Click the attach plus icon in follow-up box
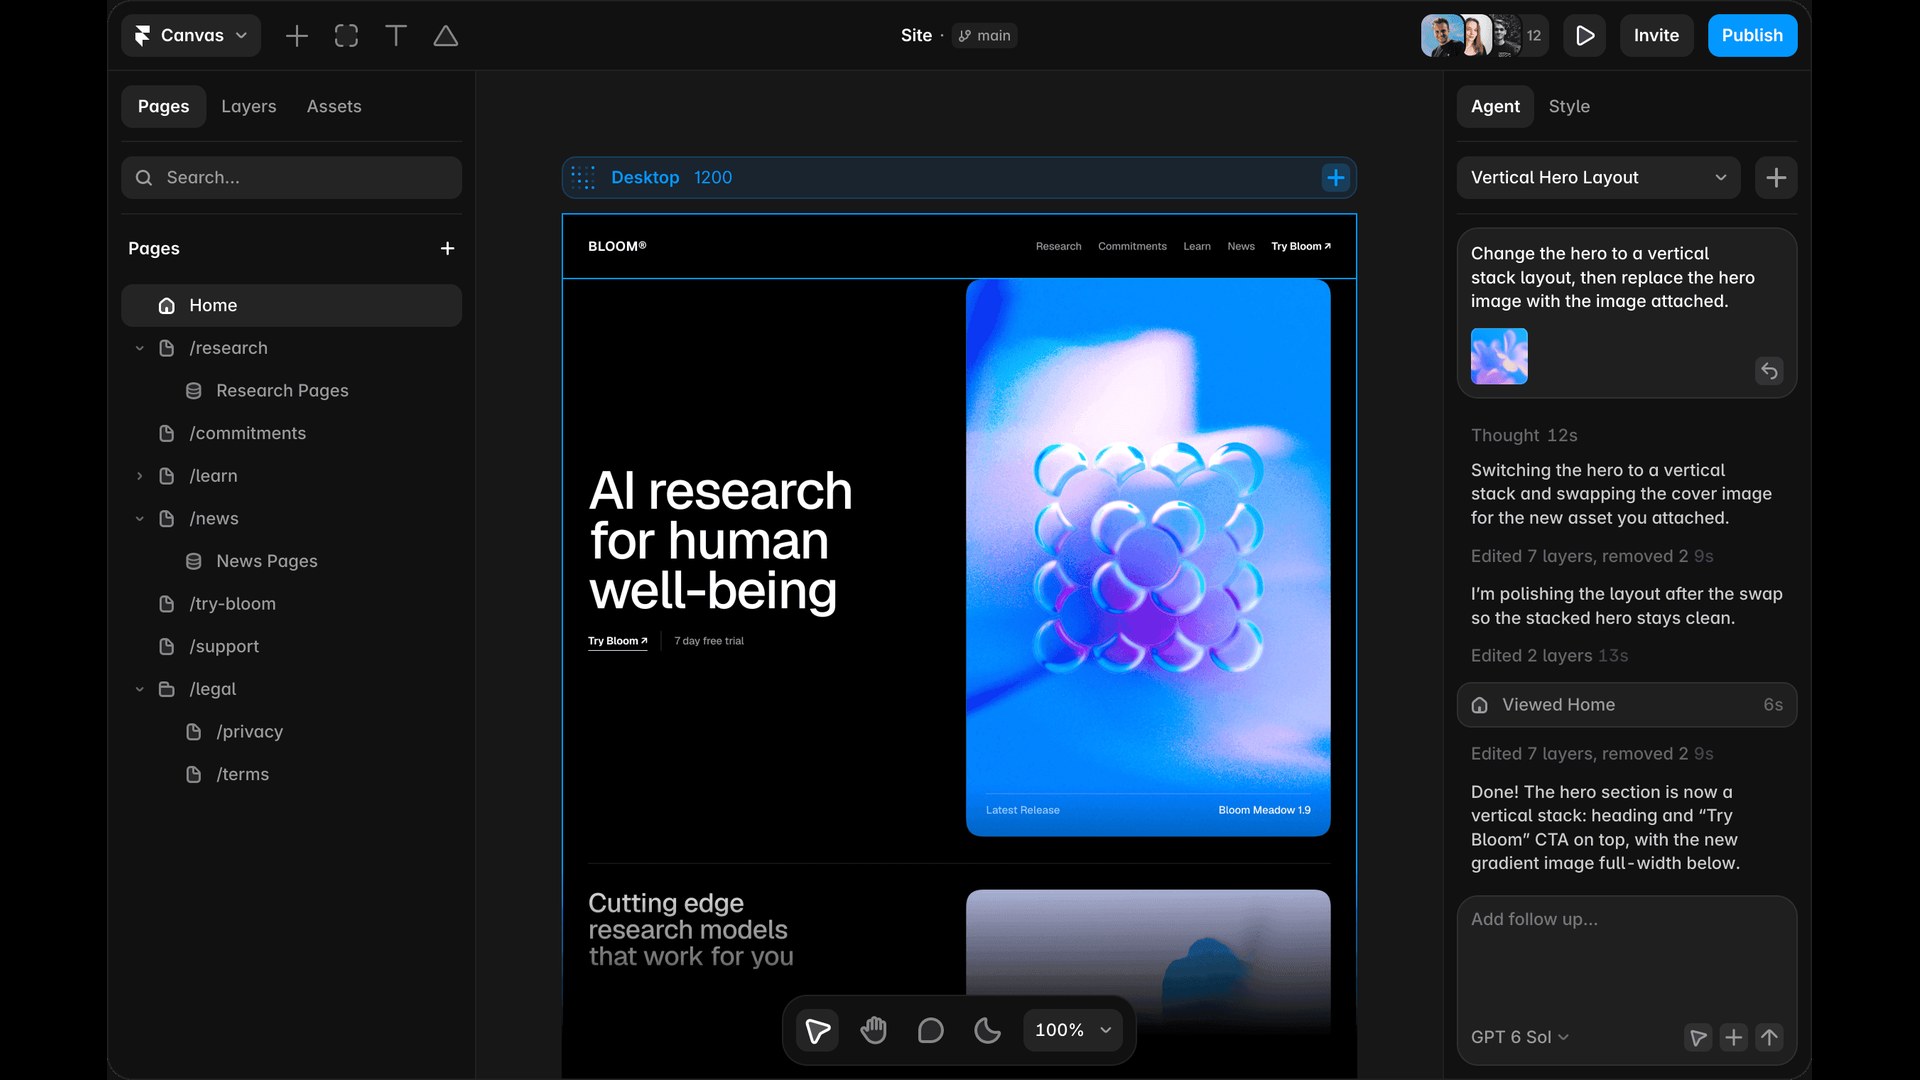The width and height of the screenshot is (1920, 1080). 1734,1037
